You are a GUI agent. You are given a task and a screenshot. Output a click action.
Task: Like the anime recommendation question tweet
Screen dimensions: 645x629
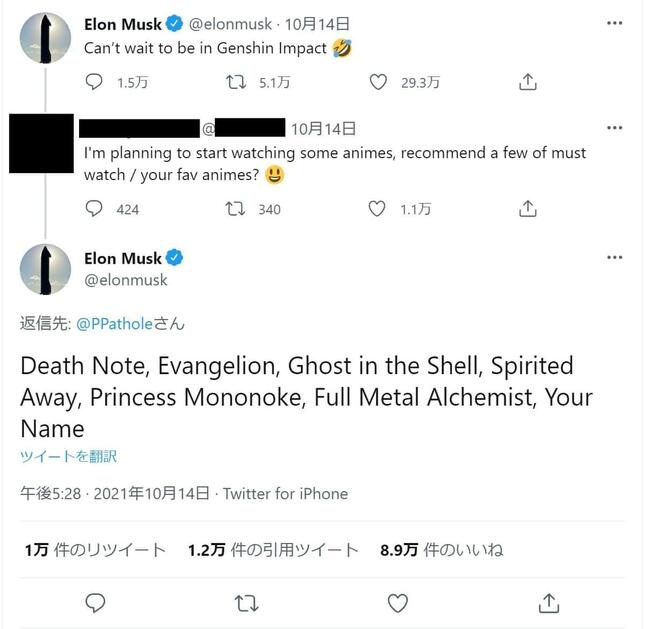378,209
